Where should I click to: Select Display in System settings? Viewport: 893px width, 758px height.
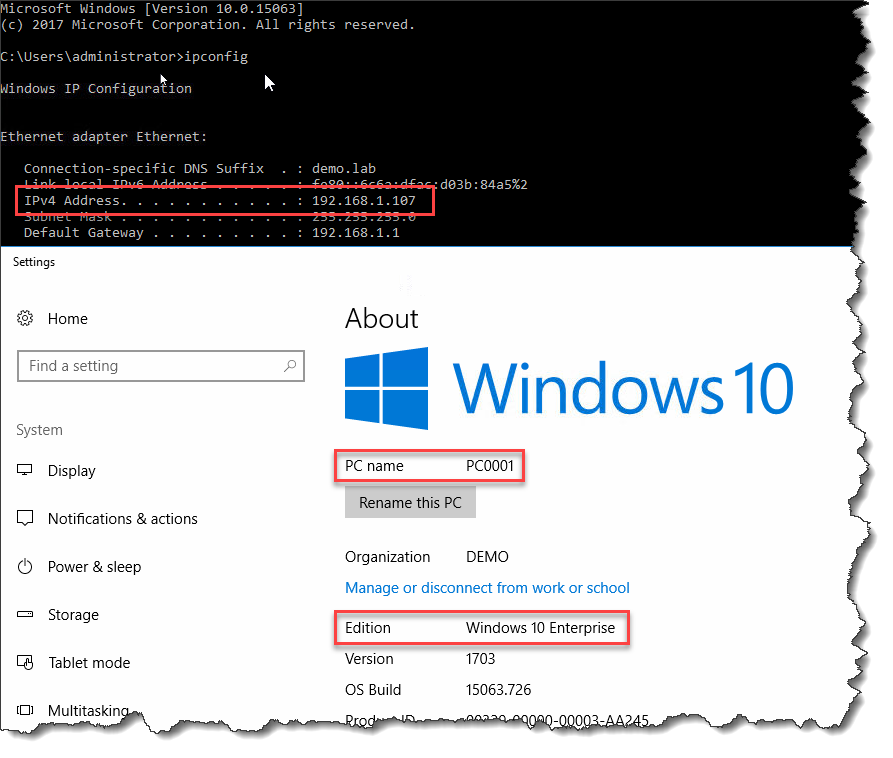tap(72, 471)
